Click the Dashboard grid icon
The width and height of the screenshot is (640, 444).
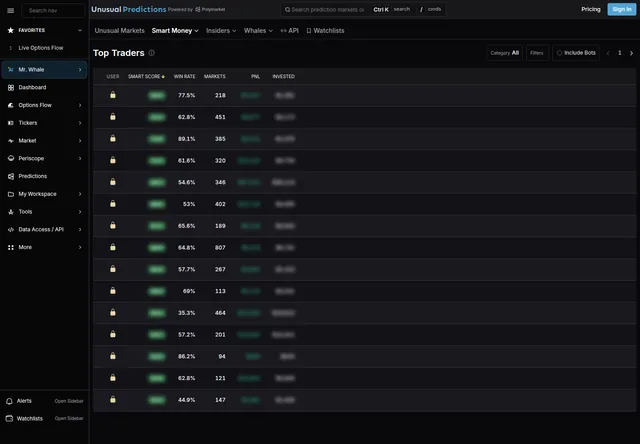[x=11, y=87]
